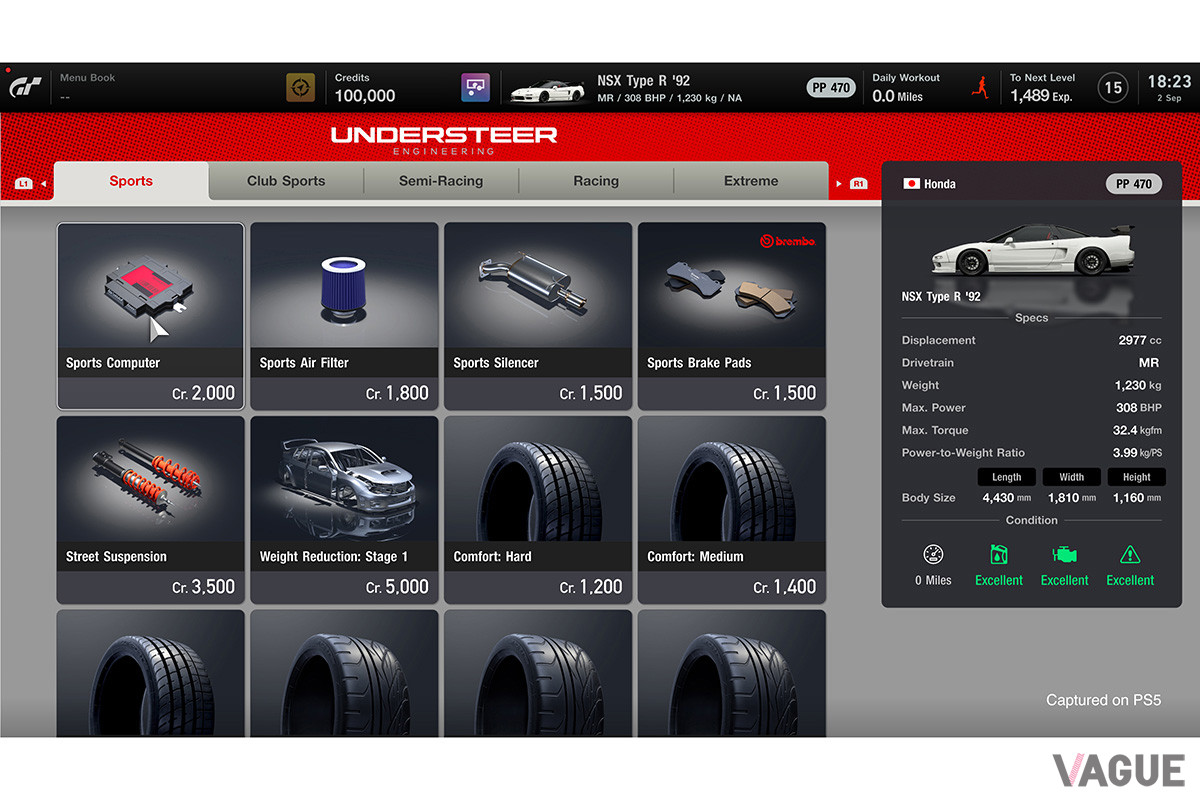The image size is (1200, 800).
Task: Click the Brembo logo on brake pads card
Action: 788,241
